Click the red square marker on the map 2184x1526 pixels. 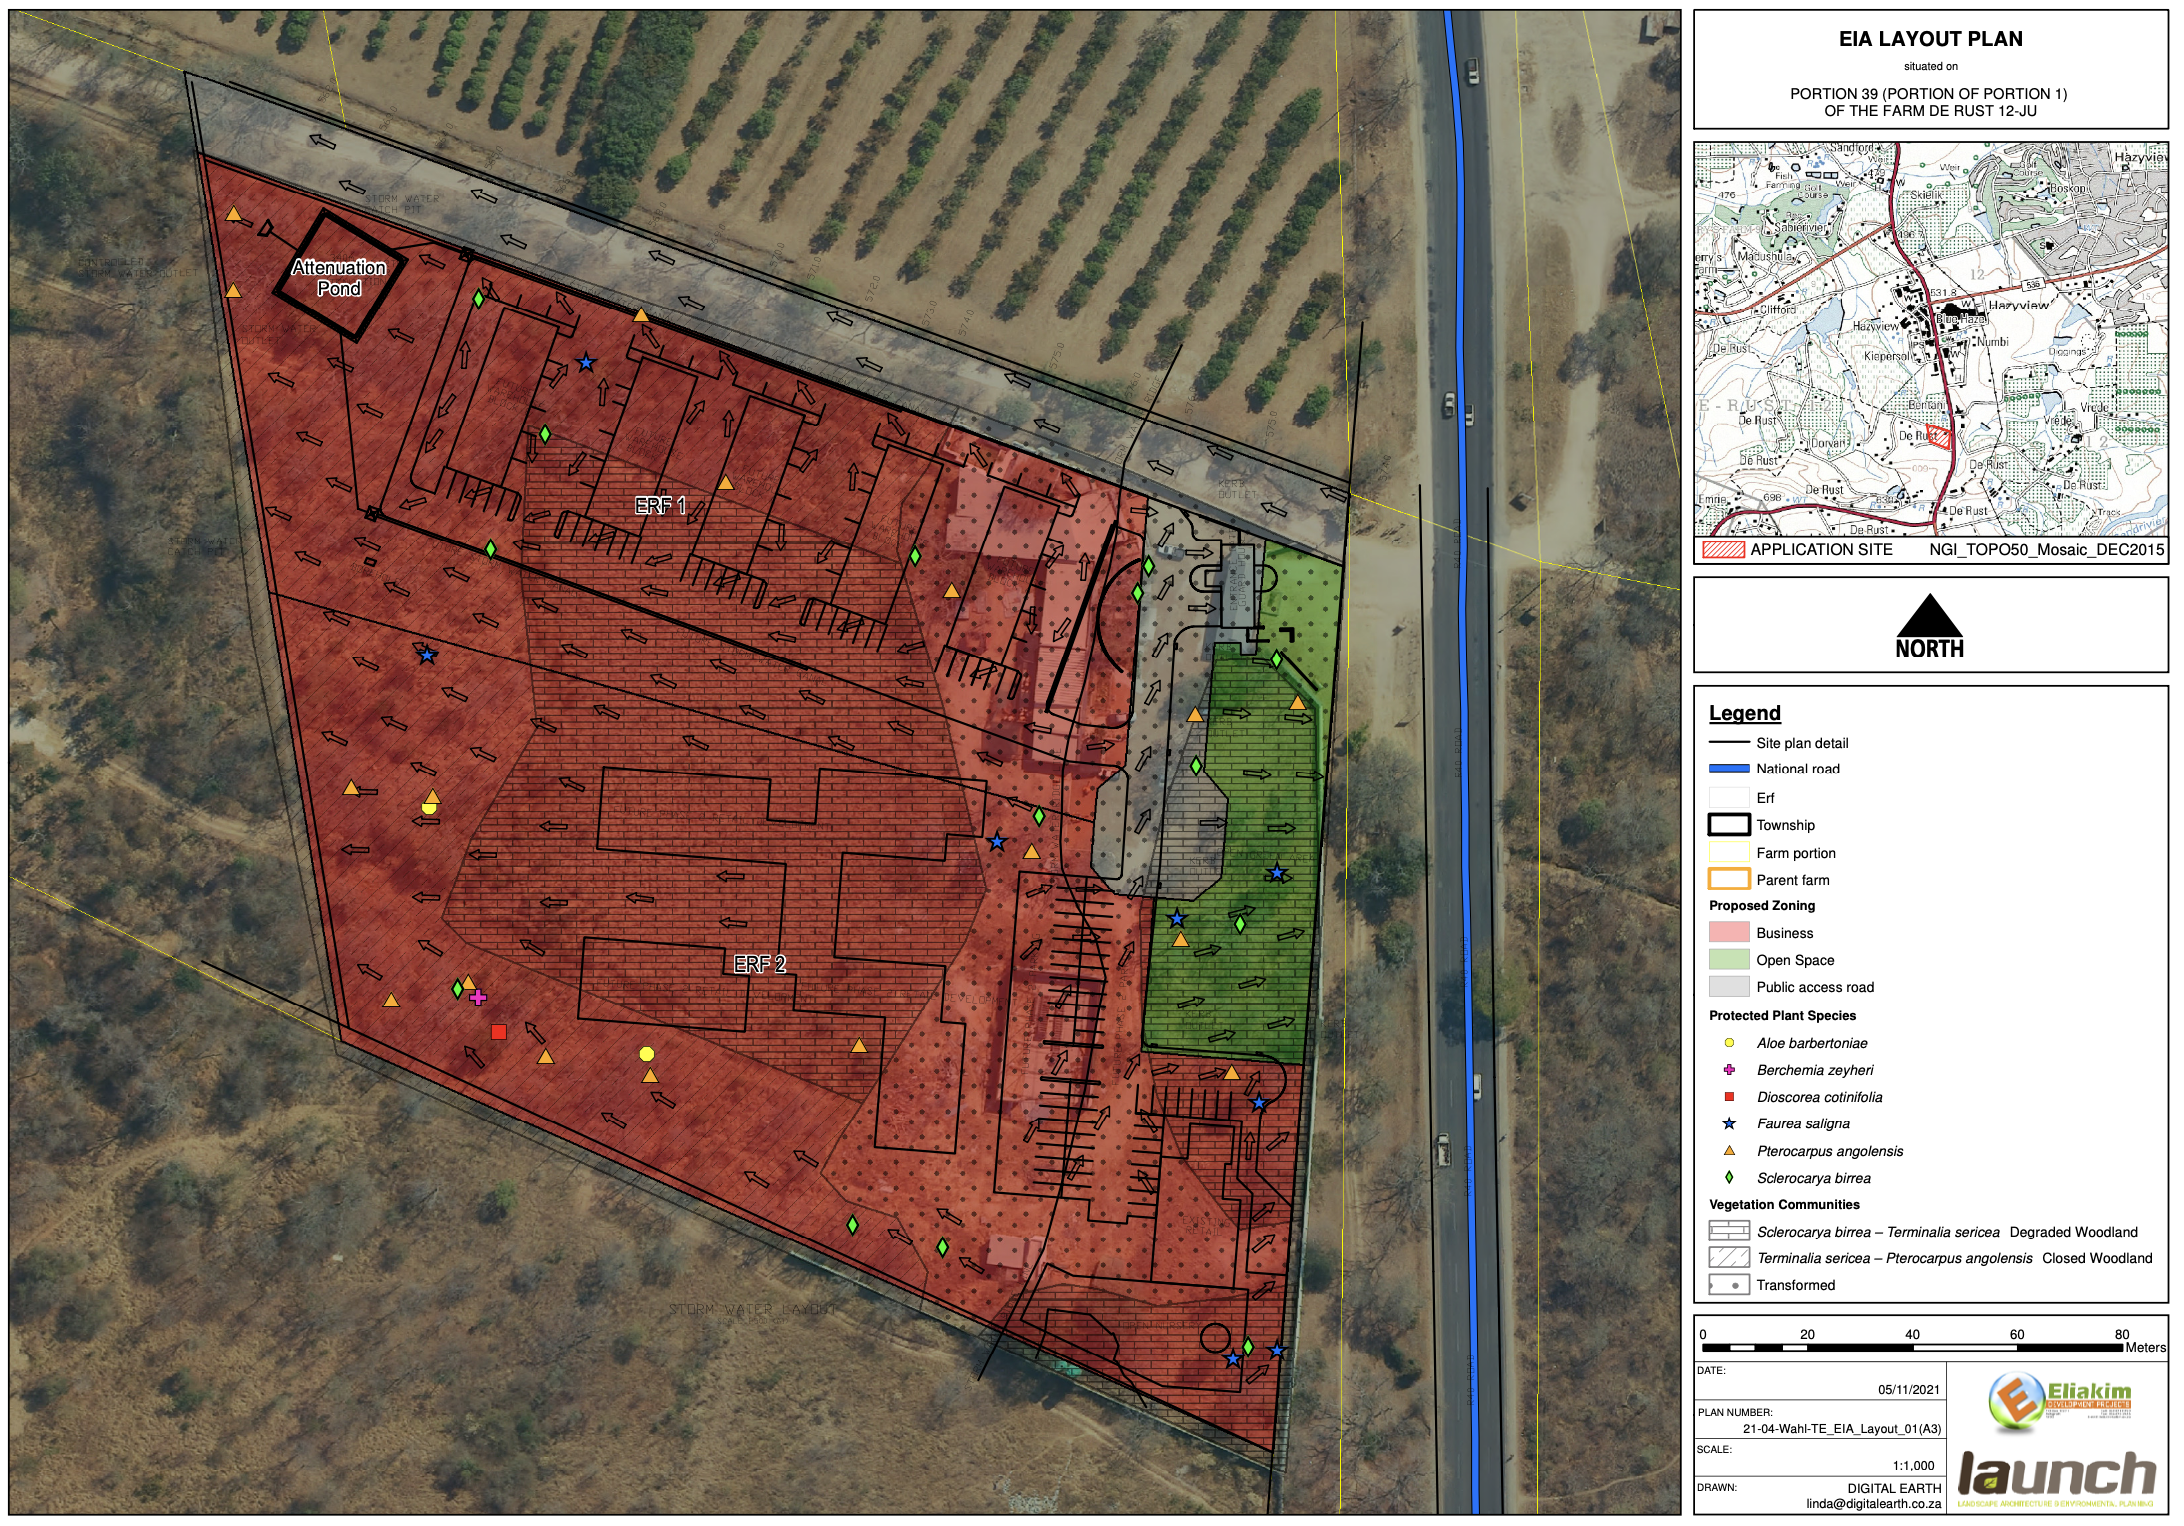(x=499, y=1032)
